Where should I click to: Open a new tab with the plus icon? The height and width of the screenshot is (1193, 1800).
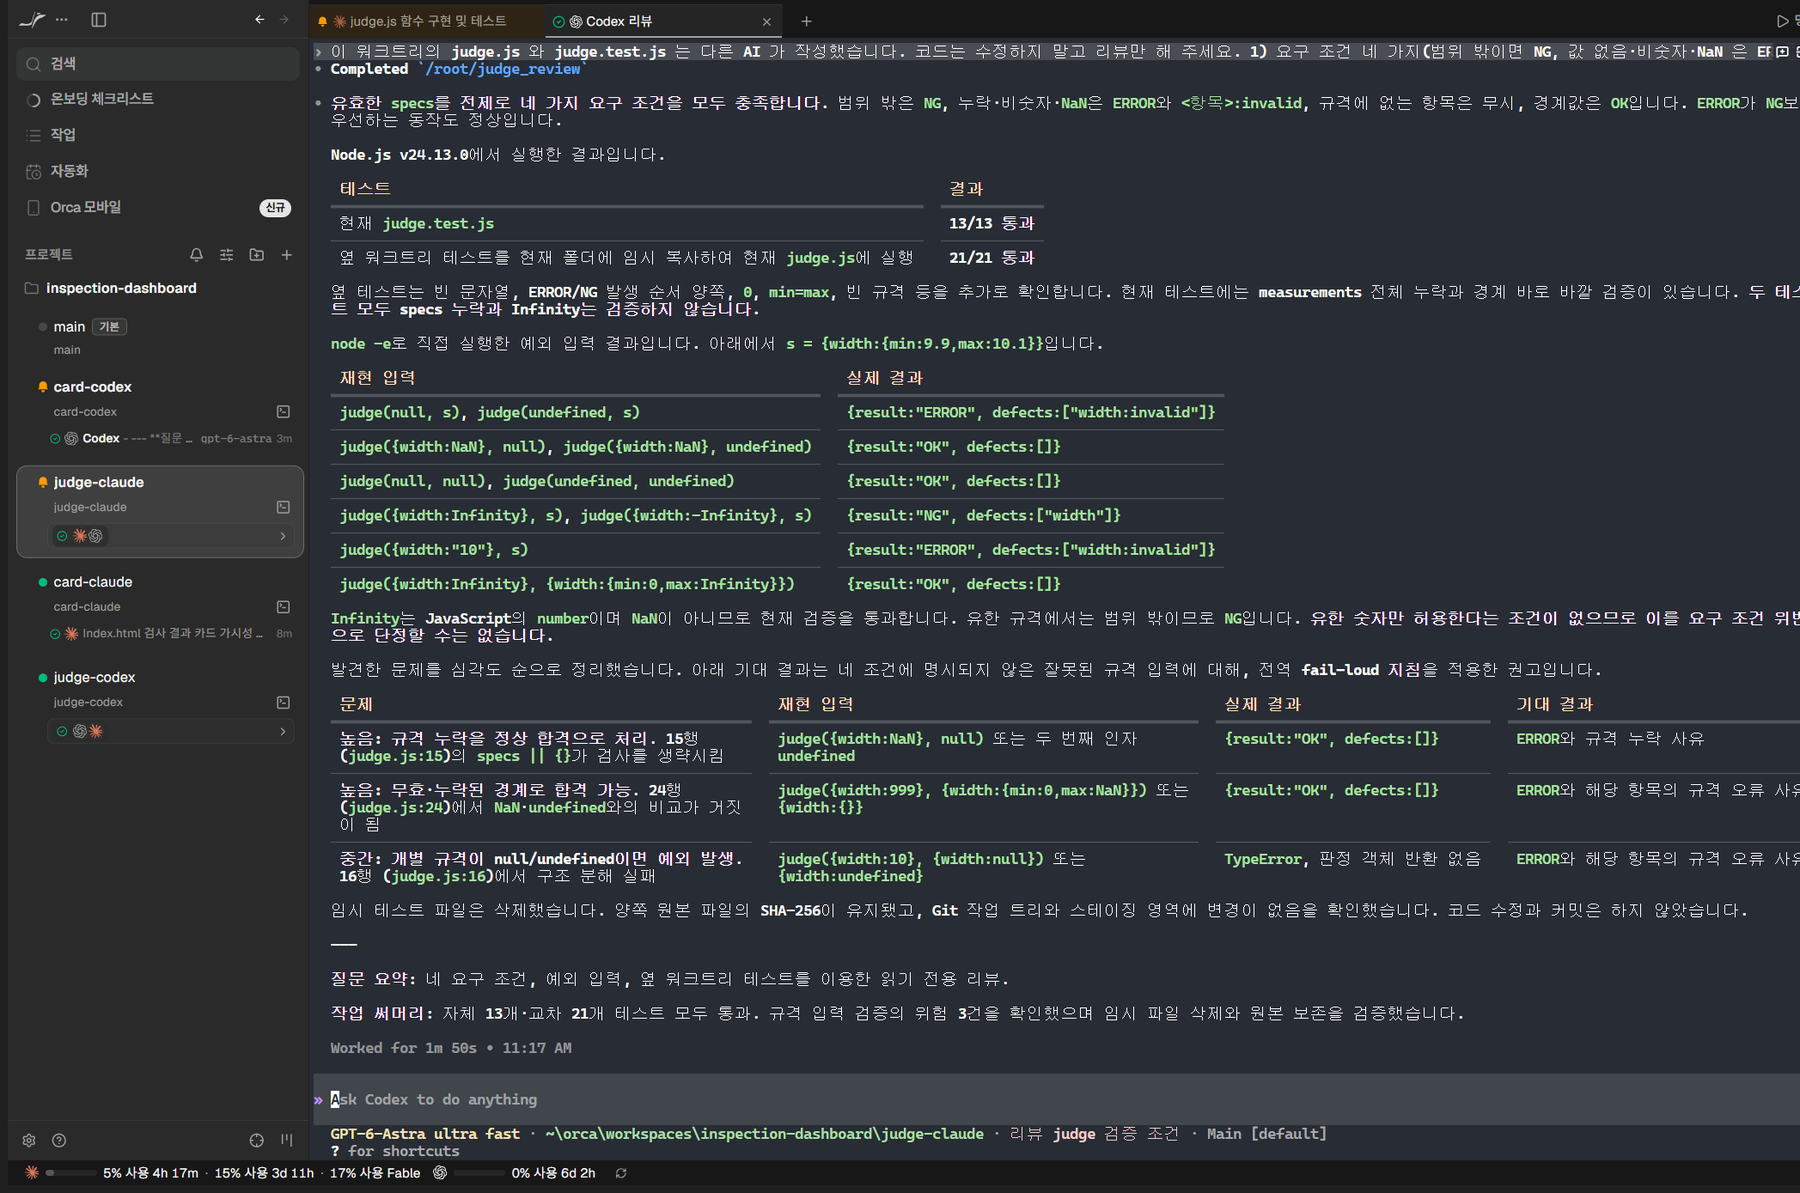tap(806, 21)
